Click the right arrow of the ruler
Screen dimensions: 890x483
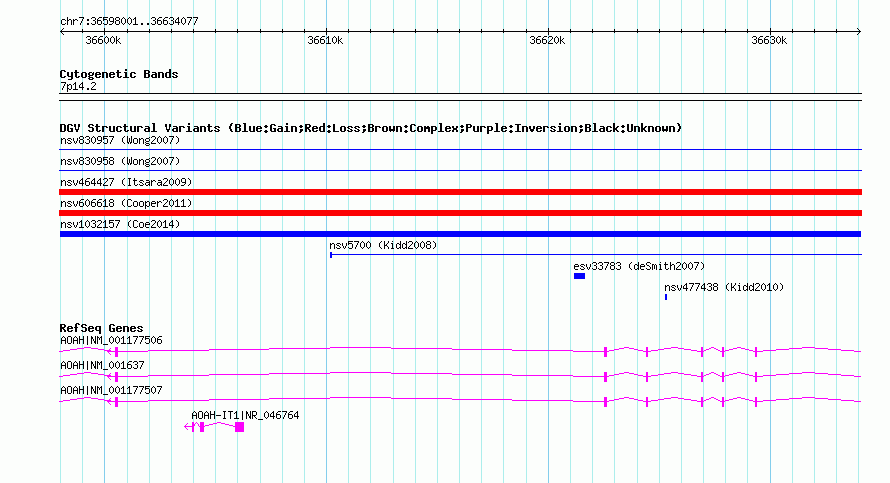point(859,32)
